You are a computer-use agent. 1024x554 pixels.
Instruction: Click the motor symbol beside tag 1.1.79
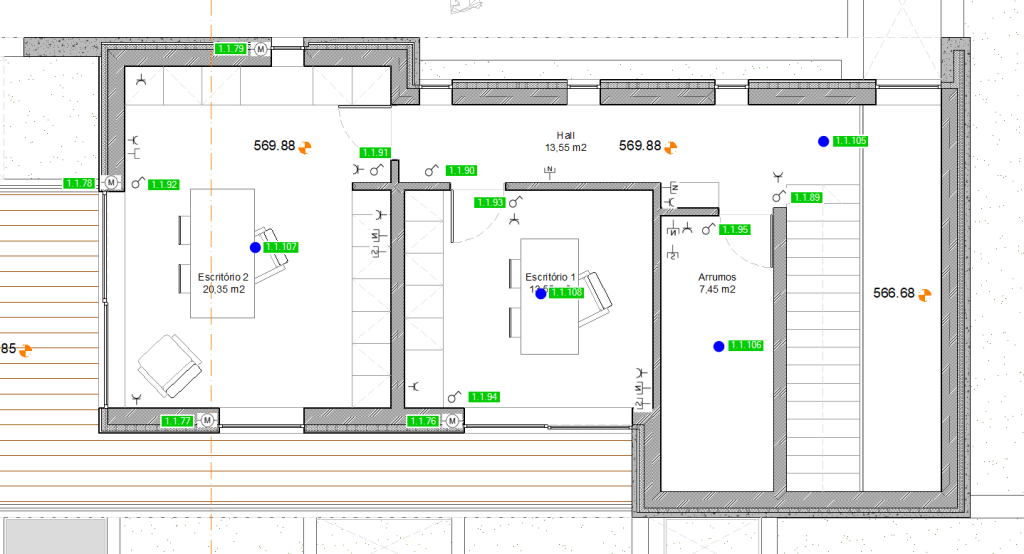pyautogui.click(x=261, y=48)
